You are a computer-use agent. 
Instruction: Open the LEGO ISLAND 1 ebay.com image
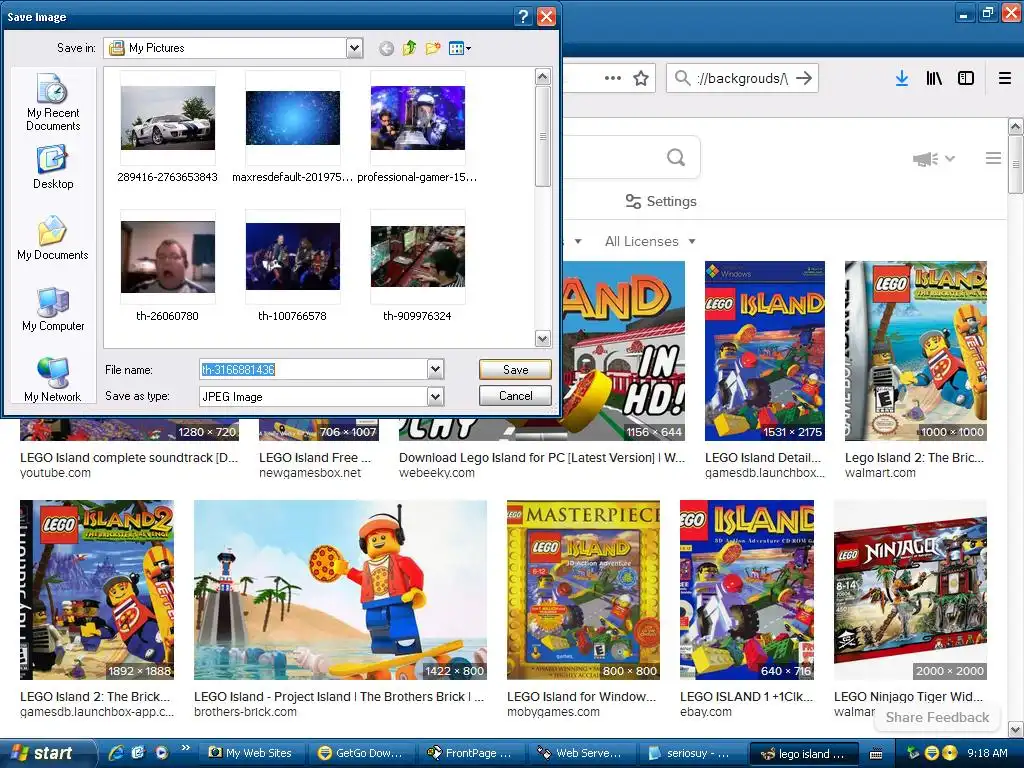click(747, 590)
